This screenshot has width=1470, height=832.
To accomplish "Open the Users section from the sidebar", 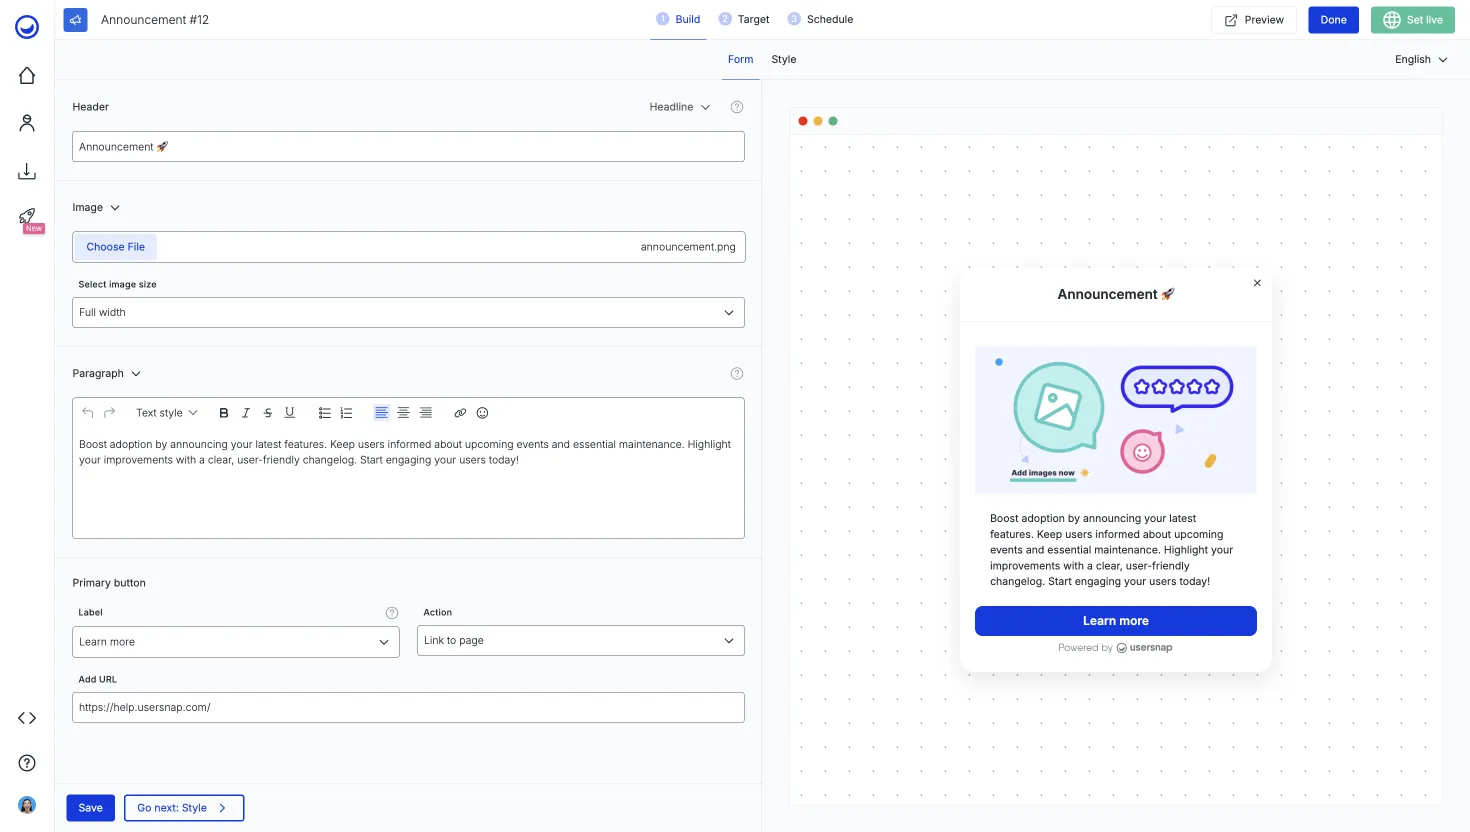I will pyautogui.click(x=27, y=122).
